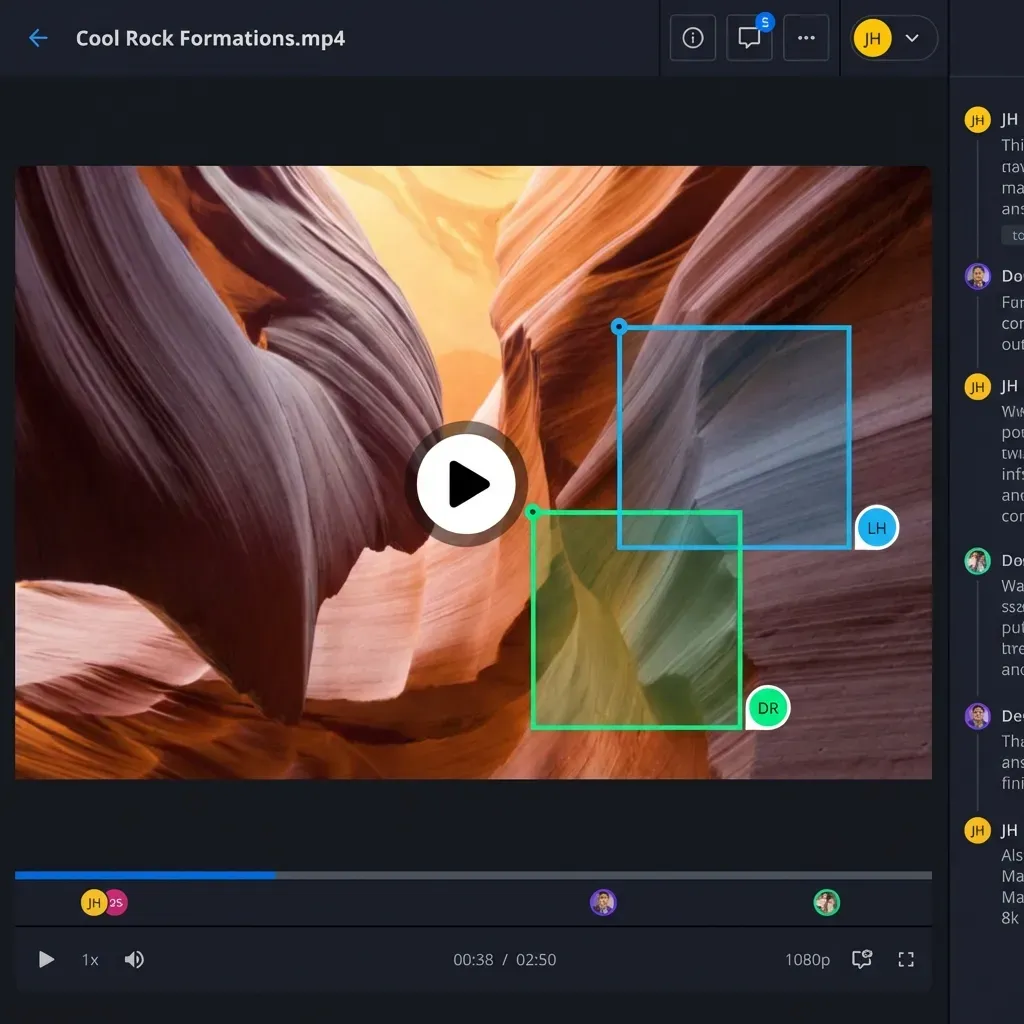
Task: Play the video from the center overlay
Action: (x=466, y=483)
